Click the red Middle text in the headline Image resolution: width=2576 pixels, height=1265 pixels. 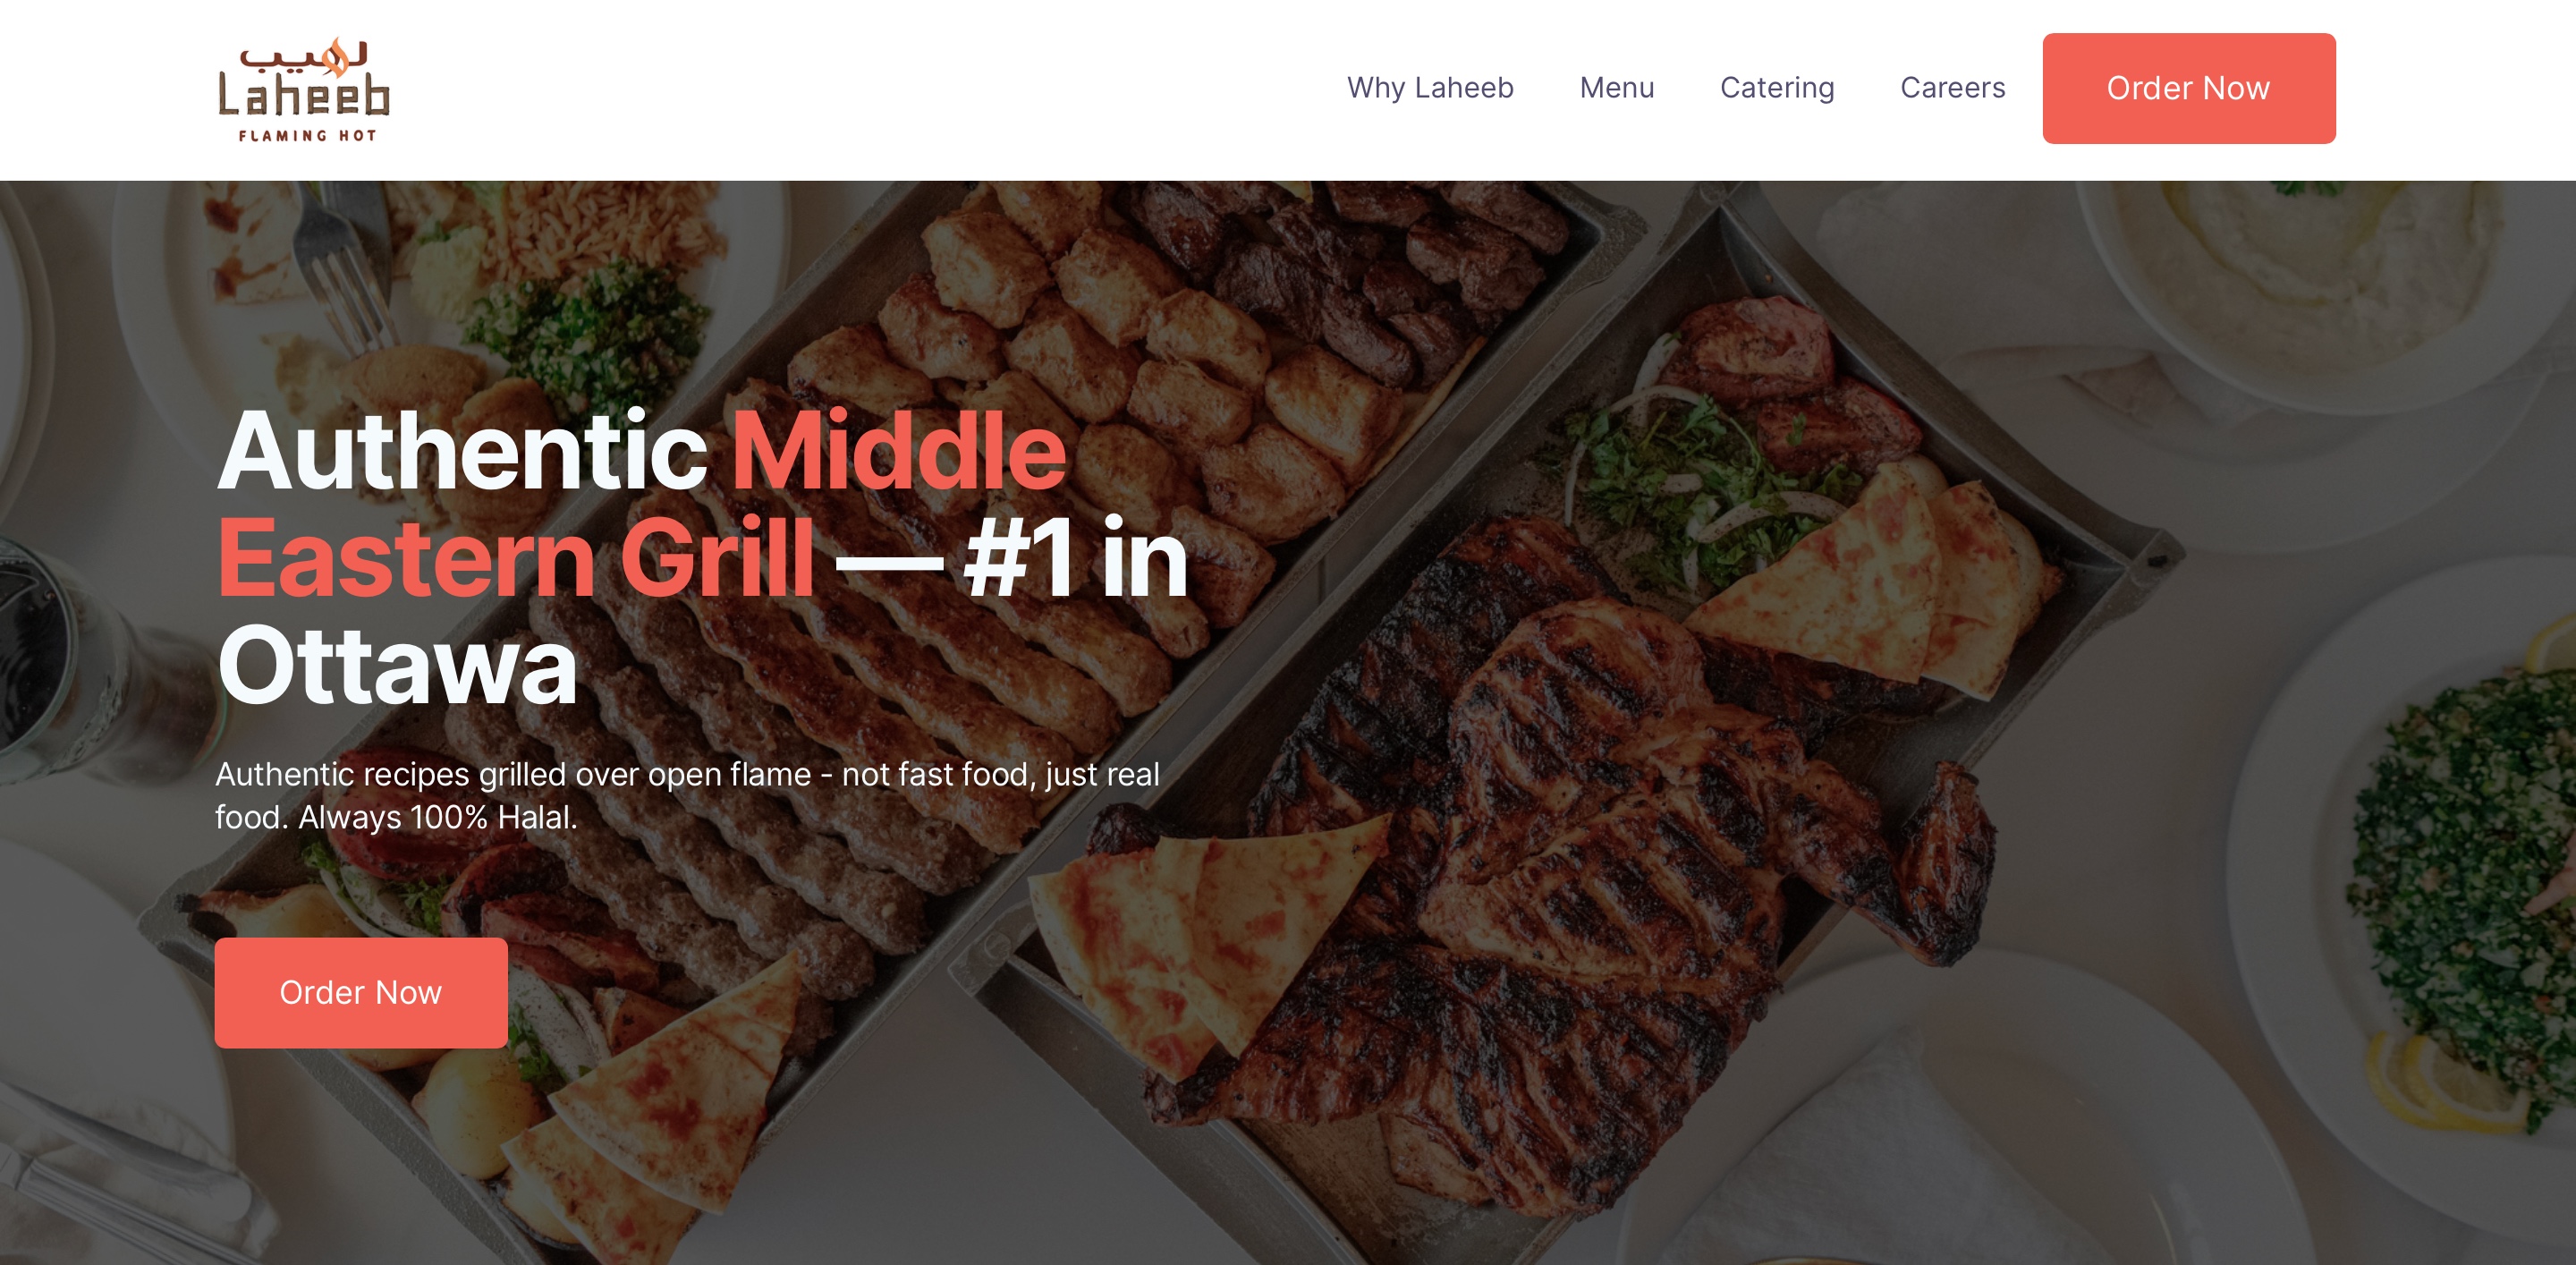pyautogui.click(x=900, y=451)
